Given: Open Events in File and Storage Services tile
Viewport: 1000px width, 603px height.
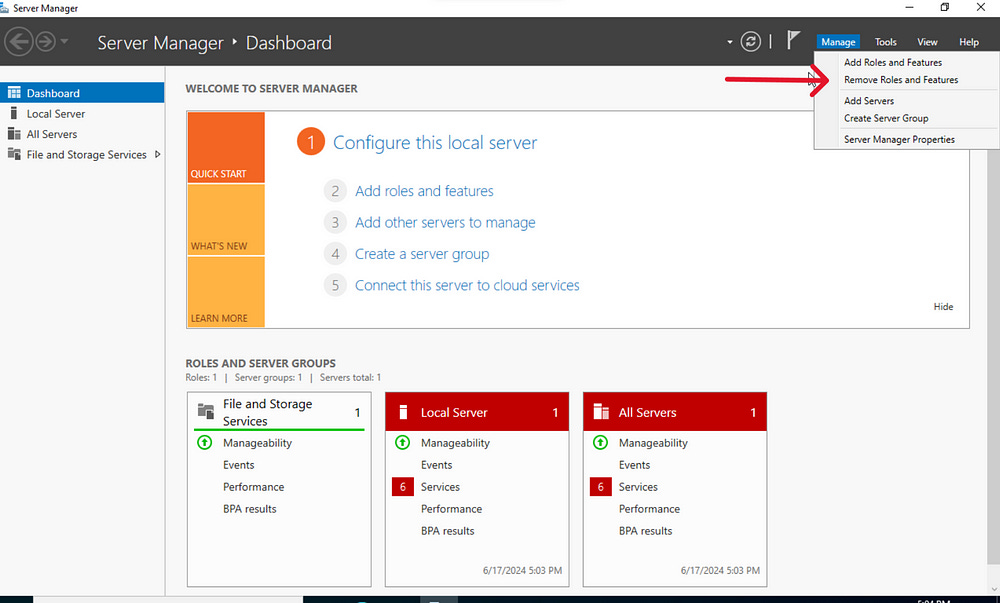Looking at the screenshot, I should 239,465.
